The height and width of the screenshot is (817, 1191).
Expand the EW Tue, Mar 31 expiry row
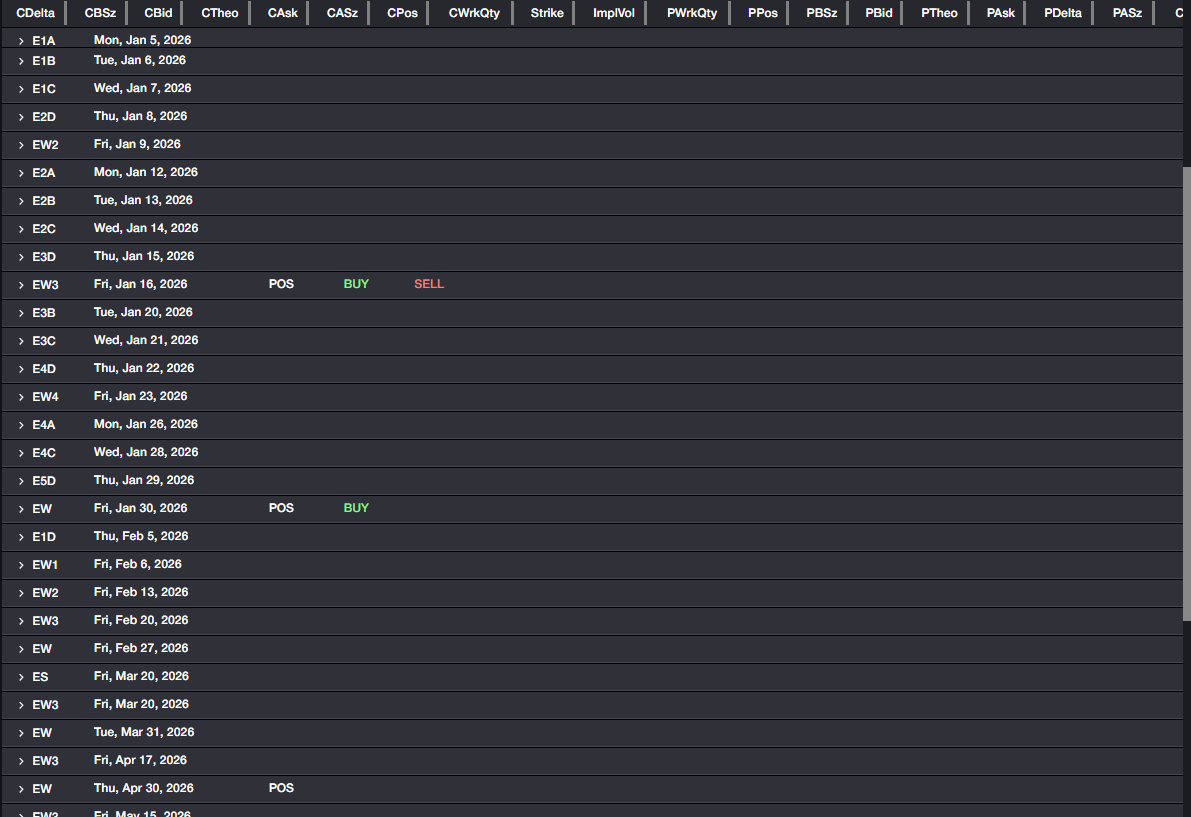coord(21,733)
